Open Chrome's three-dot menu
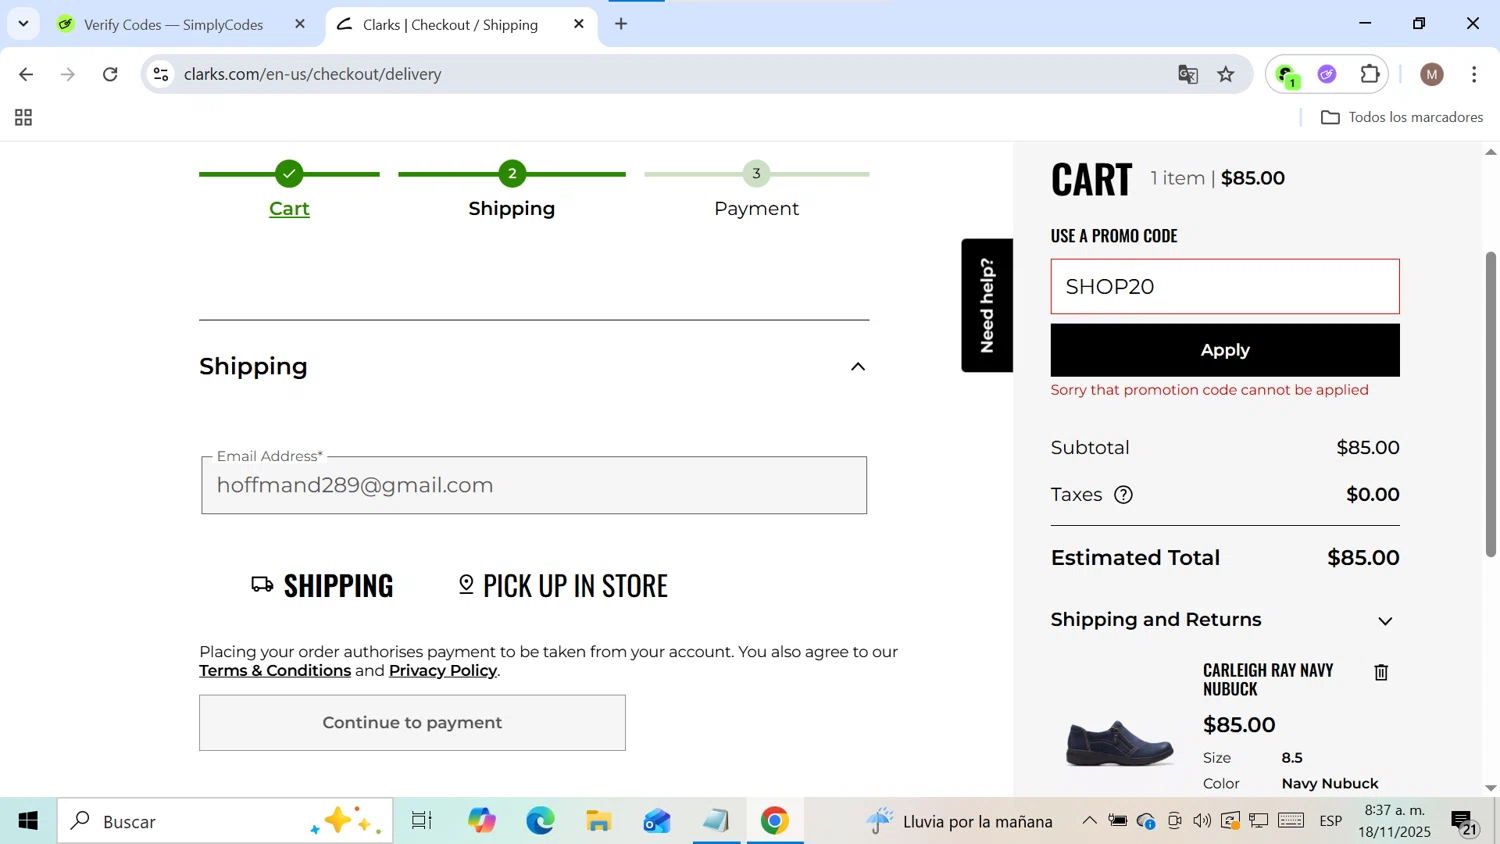The height and width of the screenshot is (844, 1500). 1474,74
